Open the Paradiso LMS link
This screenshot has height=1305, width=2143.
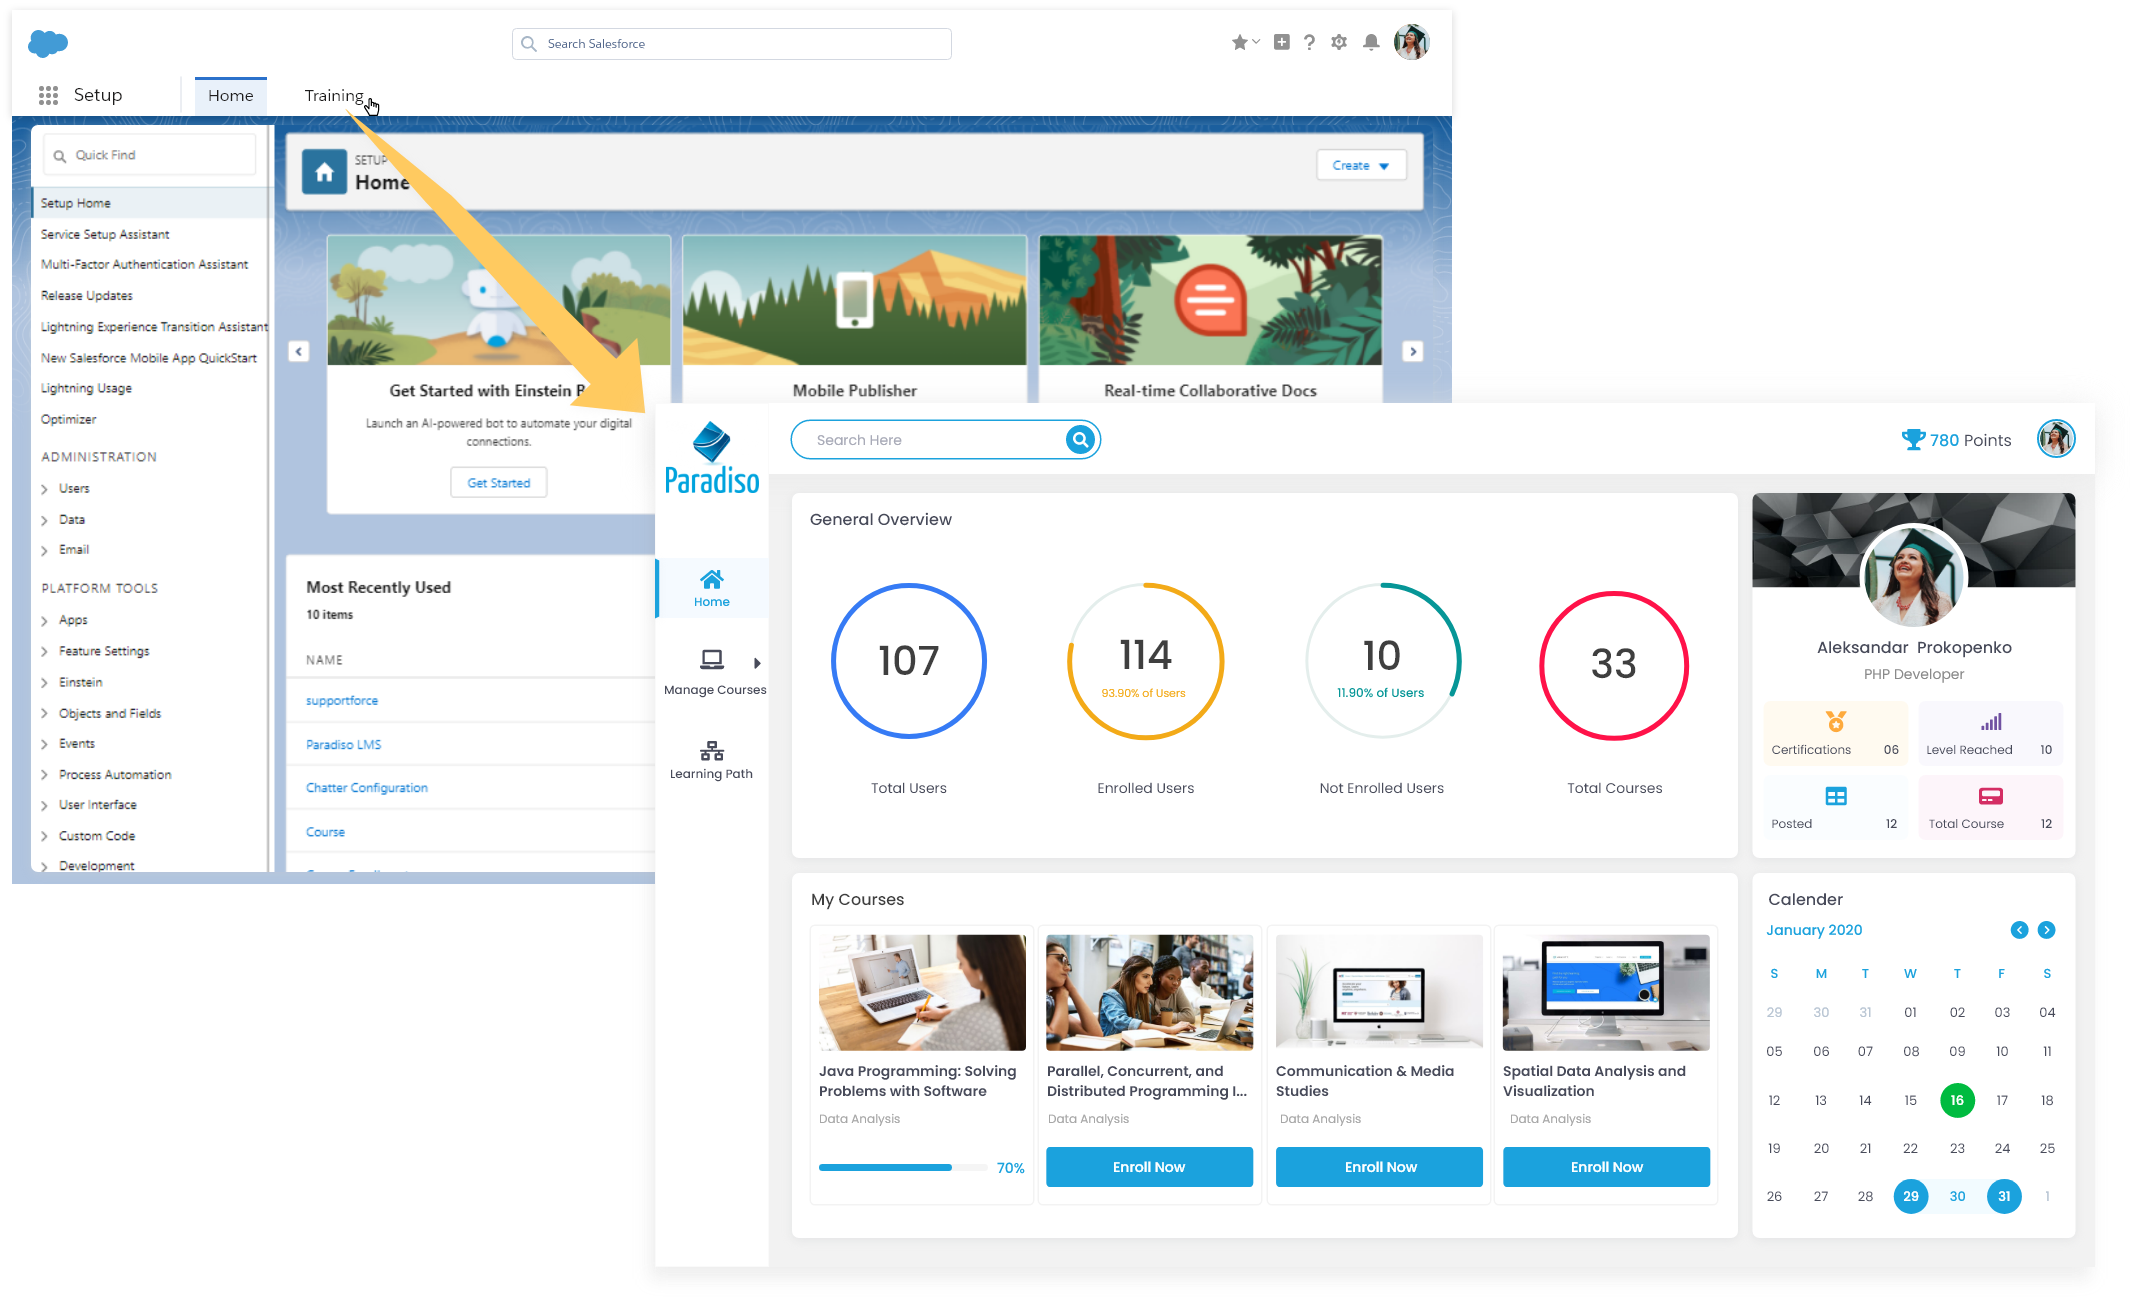pos(343,745)
